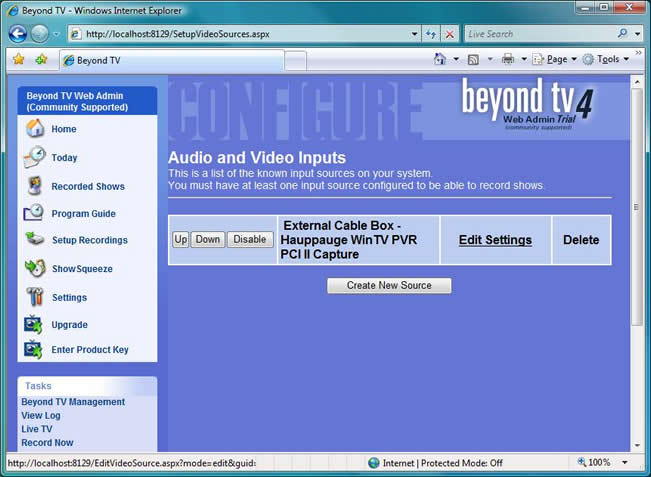This screenshot has height=477, width=651.
Task: Click the Settings tools icon
Action: pyautogui.click(x=35, y=296)
